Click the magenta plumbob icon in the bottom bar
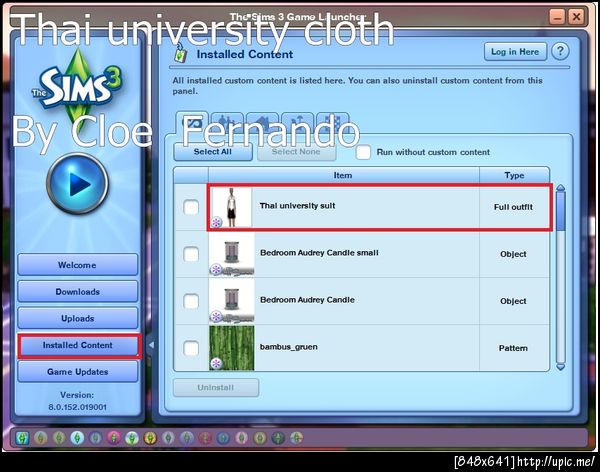The width and height of the screenshot is (600, 472). point(114,438)
